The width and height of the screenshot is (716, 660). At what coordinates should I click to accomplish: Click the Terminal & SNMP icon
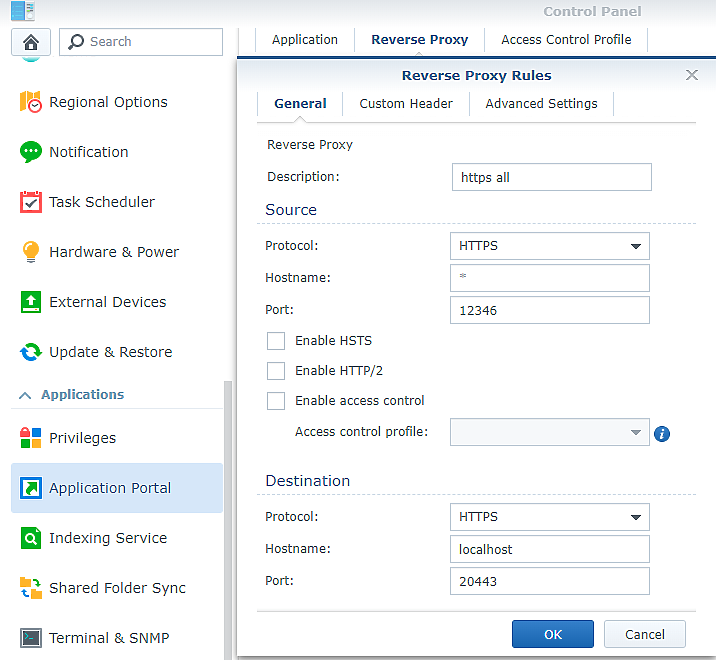coord(31,638)
